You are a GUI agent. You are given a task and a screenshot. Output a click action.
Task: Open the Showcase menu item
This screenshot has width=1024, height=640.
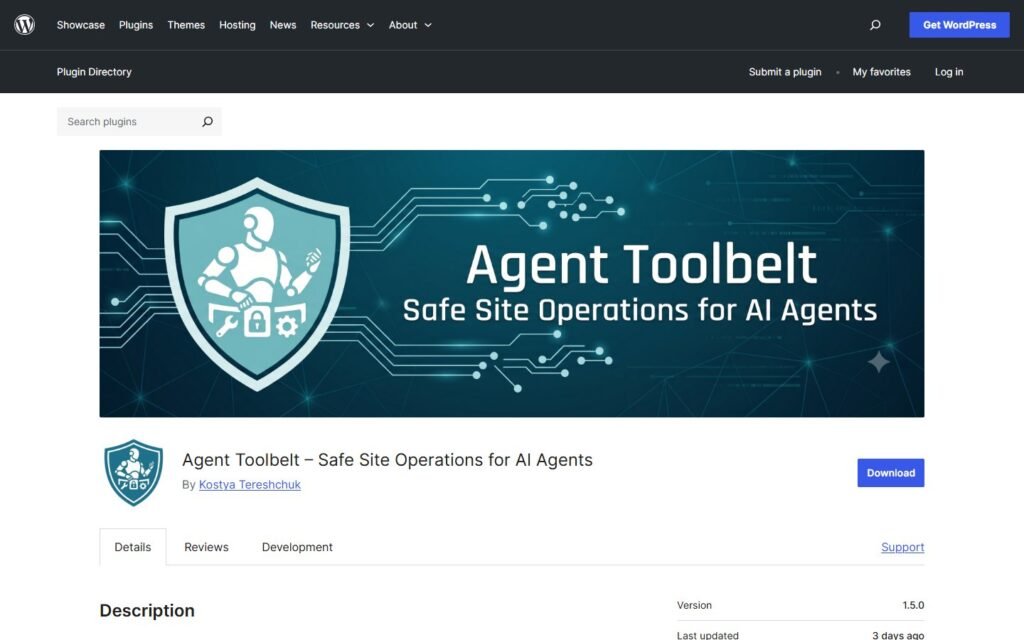80,25
